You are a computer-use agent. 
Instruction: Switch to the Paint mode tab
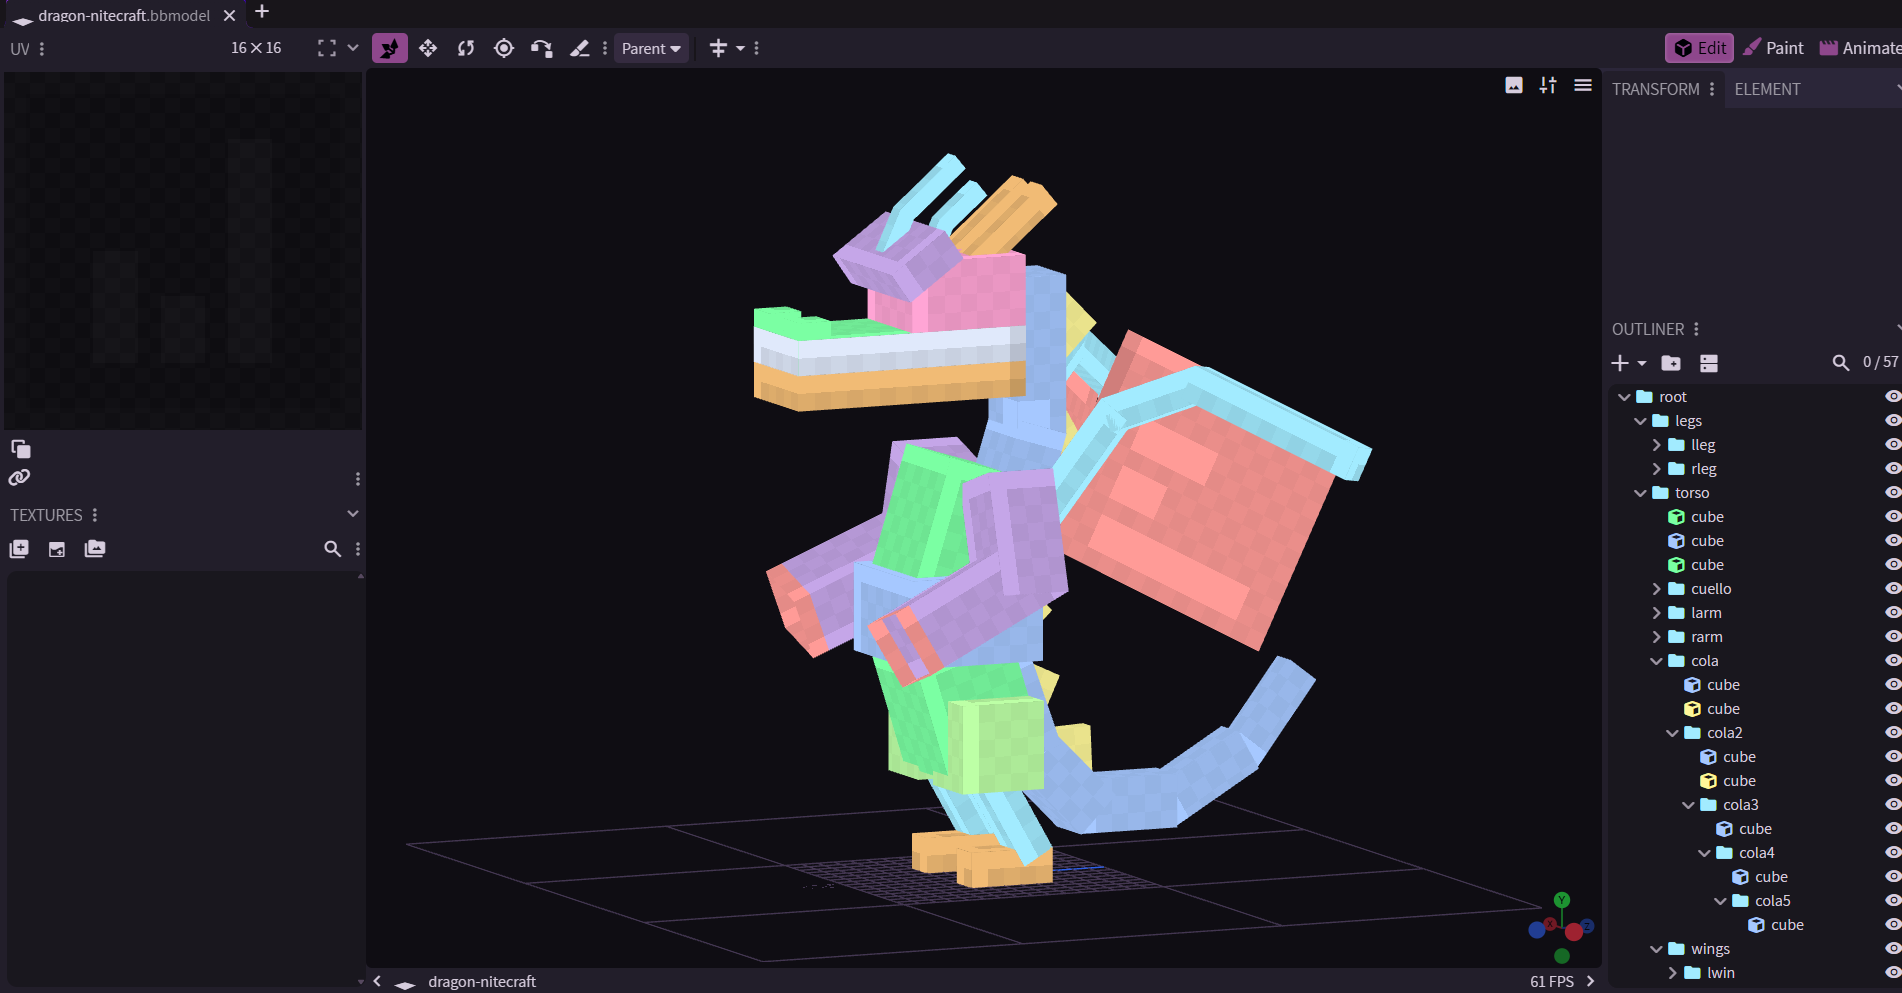pos(1773,48)
